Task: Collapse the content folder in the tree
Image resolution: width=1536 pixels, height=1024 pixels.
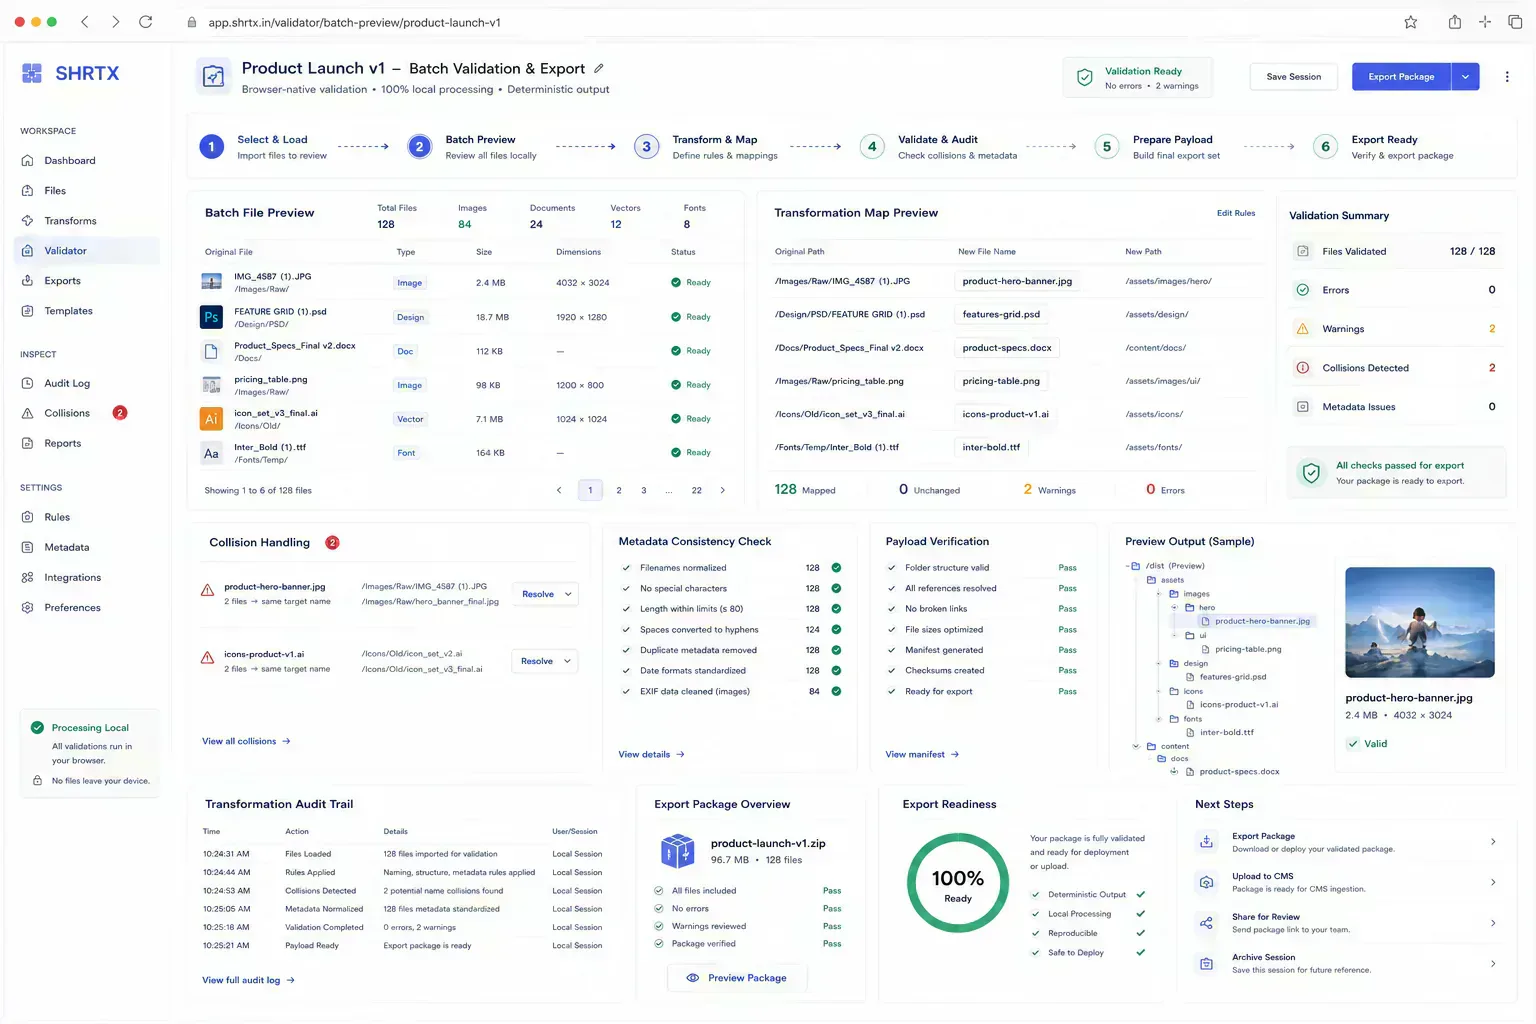Action: point(1136,746)
